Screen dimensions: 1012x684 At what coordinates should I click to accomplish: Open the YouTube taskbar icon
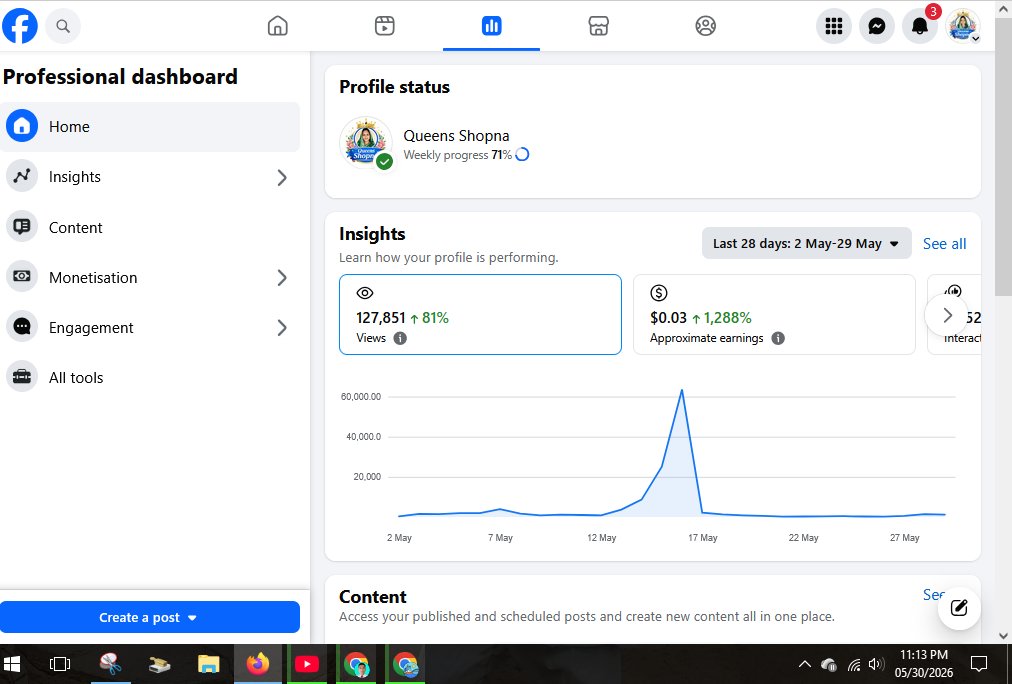307,663
